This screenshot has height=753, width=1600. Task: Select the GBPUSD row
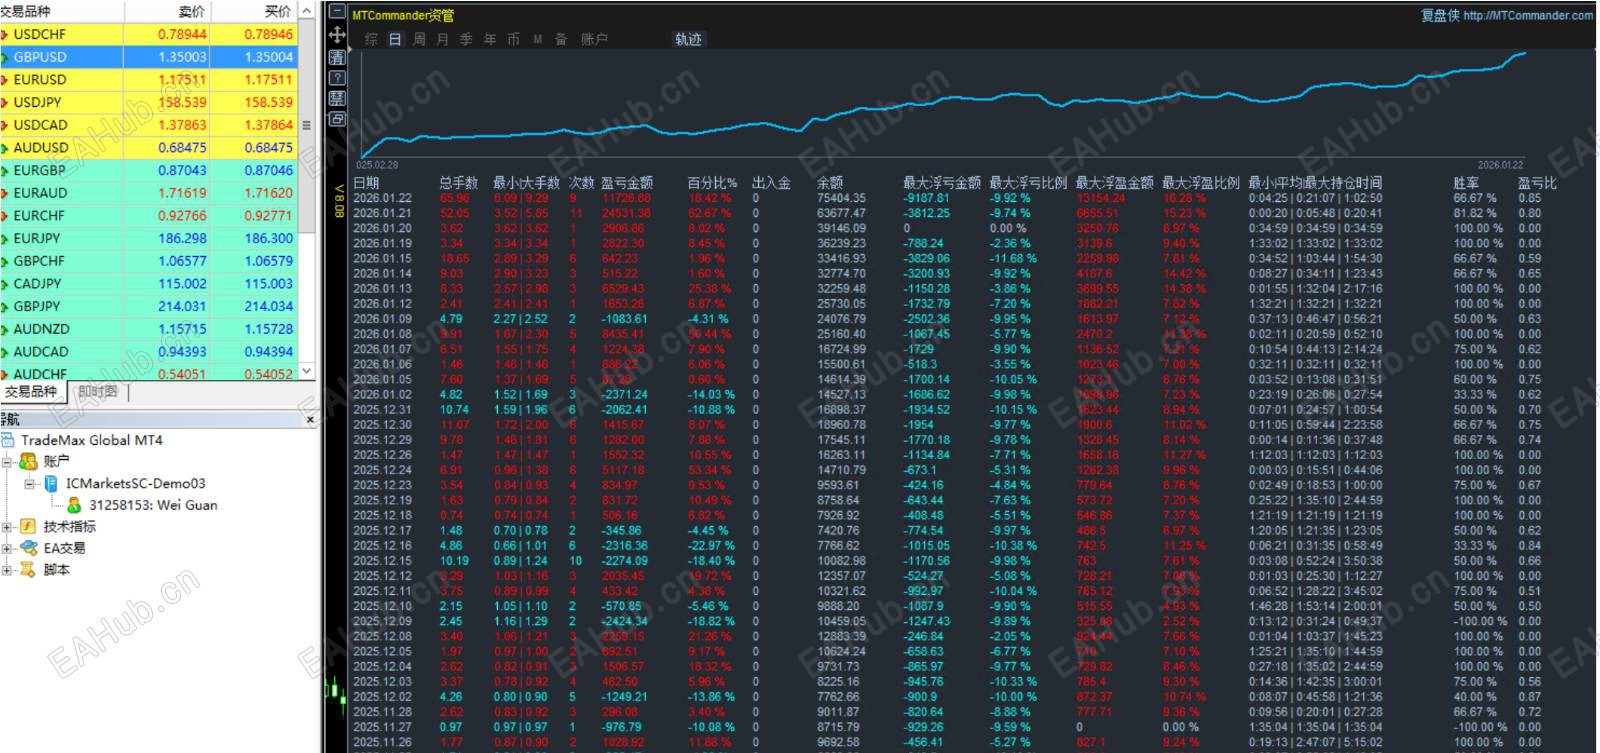[149, 57]
